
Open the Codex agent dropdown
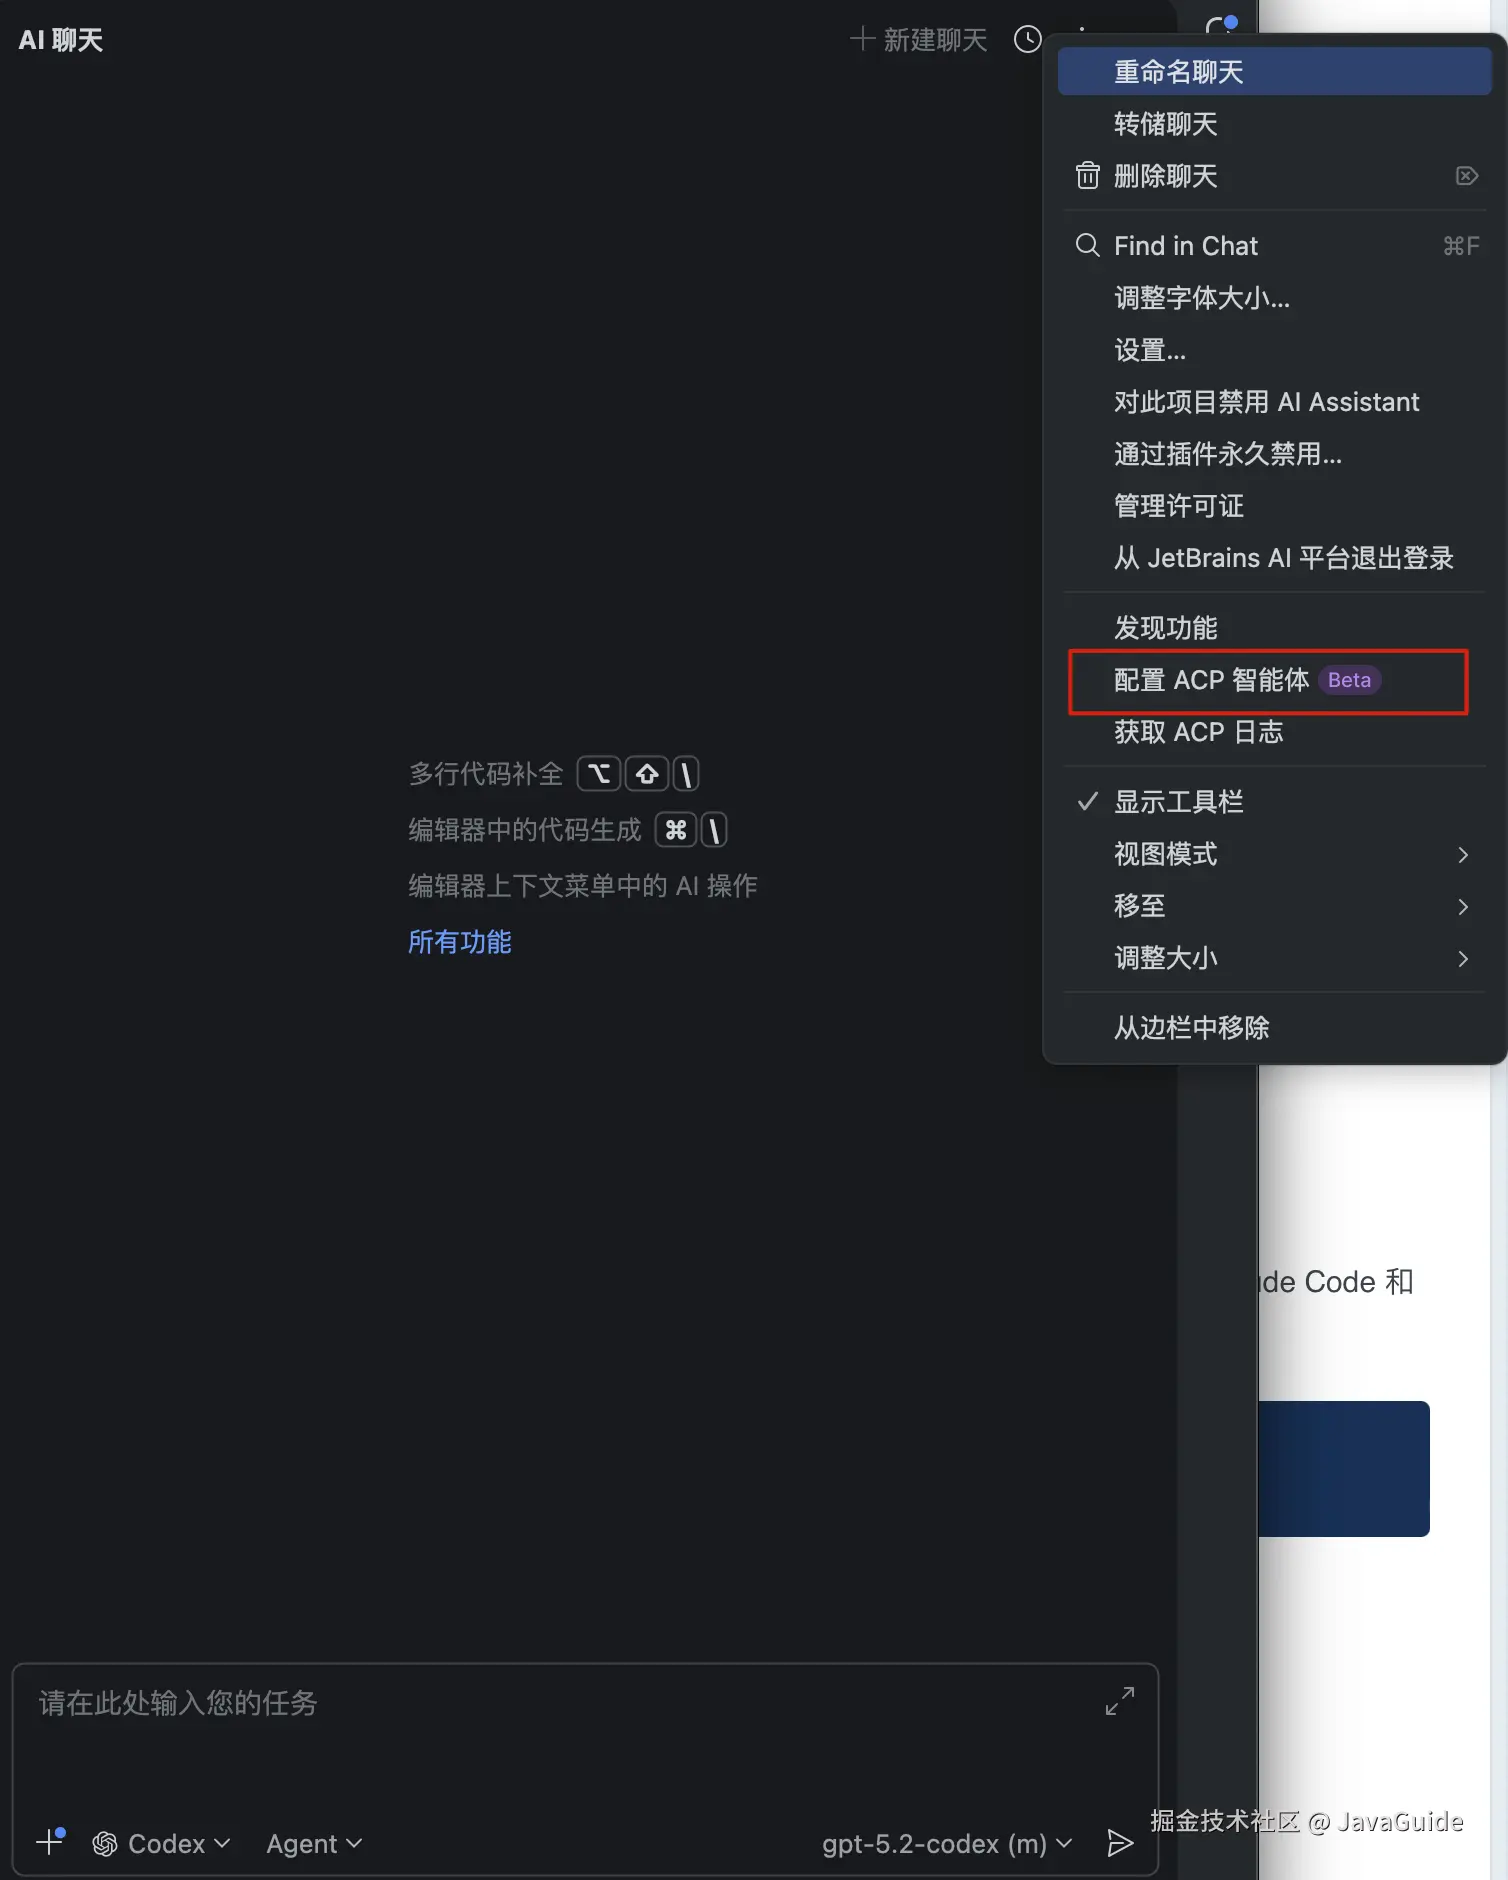tap(161, 1843)
